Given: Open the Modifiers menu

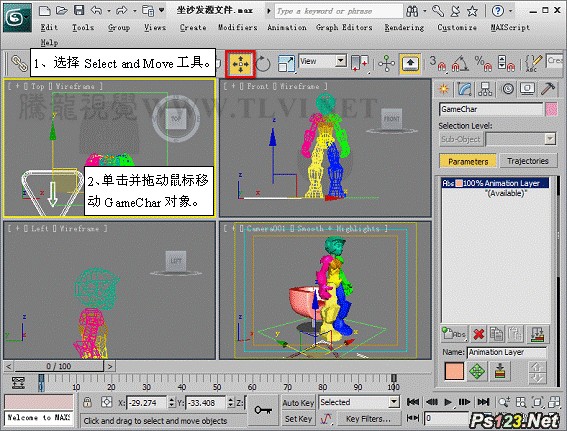Looking at the screenshot, I should (238, 27).
